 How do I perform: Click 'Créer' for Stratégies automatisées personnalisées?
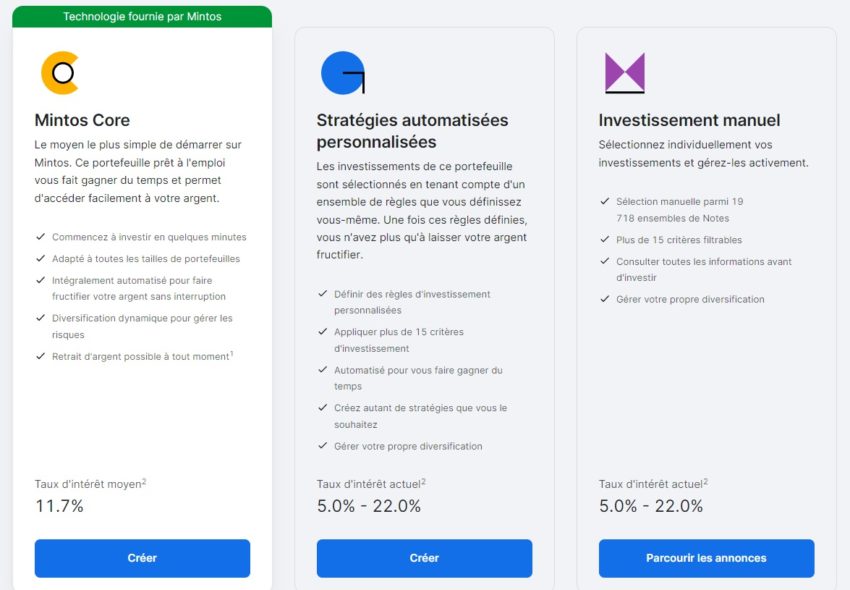pyautogui.click(x=424, y=558)
